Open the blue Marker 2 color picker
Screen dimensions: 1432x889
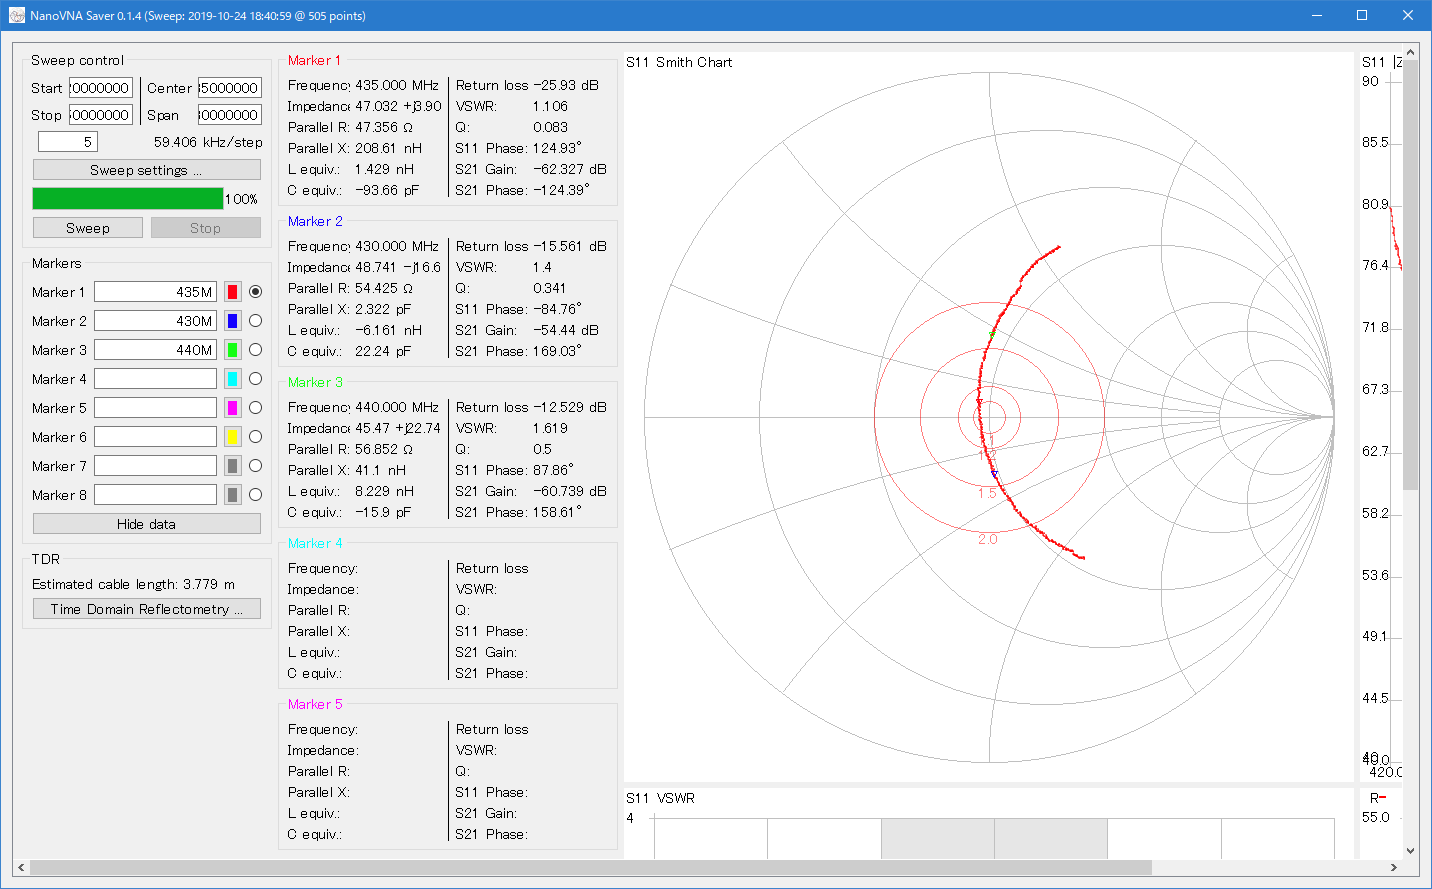pos(233,321)
